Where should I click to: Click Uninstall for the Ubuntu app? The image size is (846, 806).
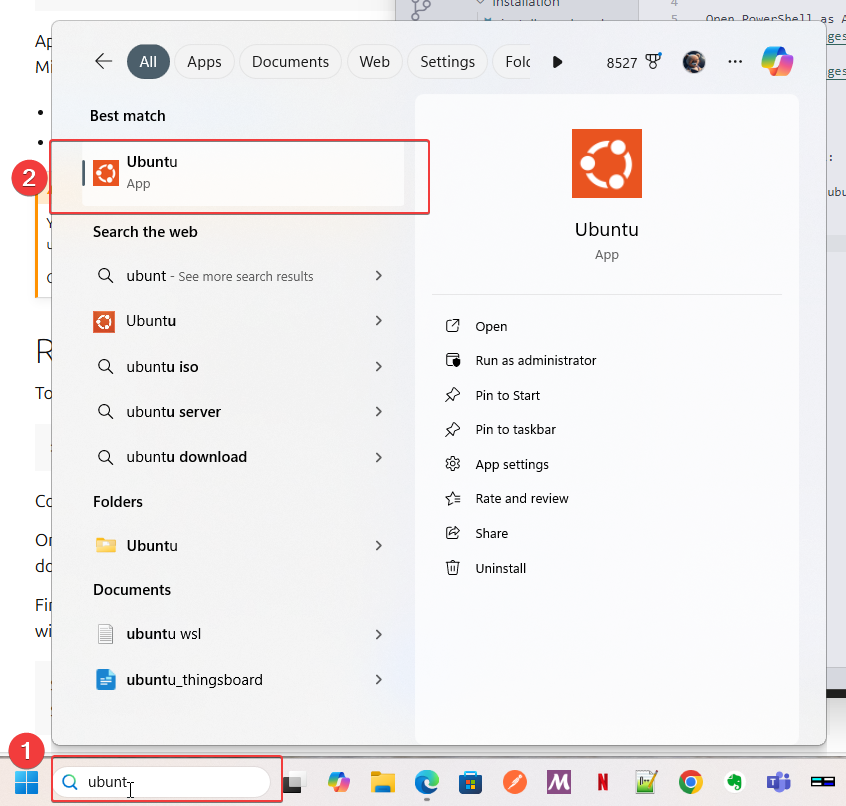tap(500, 568)
